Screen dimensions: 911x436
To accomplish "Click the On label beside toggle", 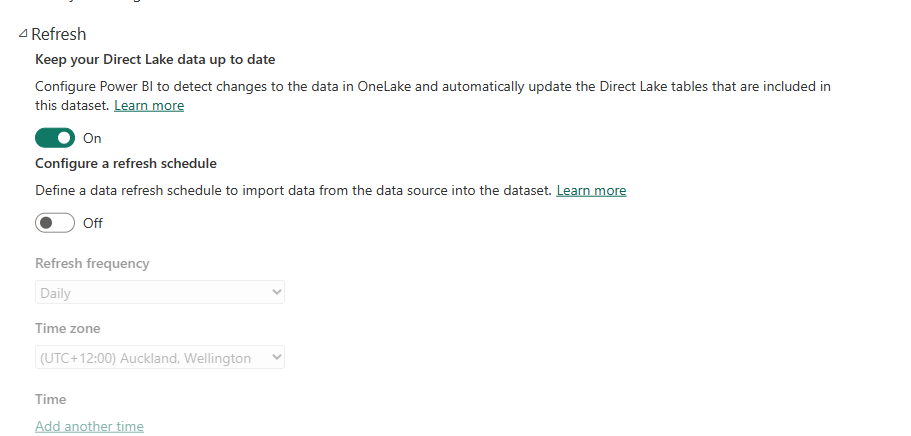I will coord(92,138).
